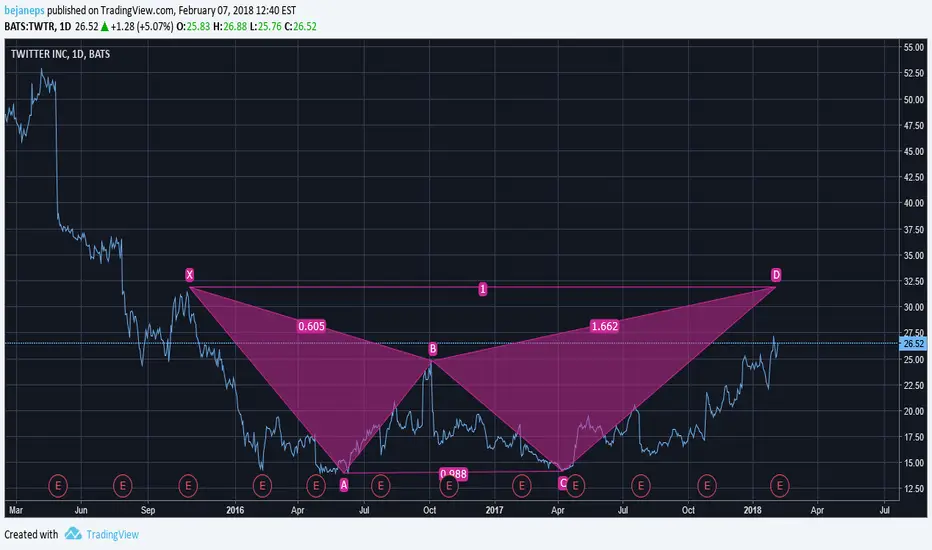Select the X point label of the pattern
This screenshot has height=550, width=932.
(189, 275)
